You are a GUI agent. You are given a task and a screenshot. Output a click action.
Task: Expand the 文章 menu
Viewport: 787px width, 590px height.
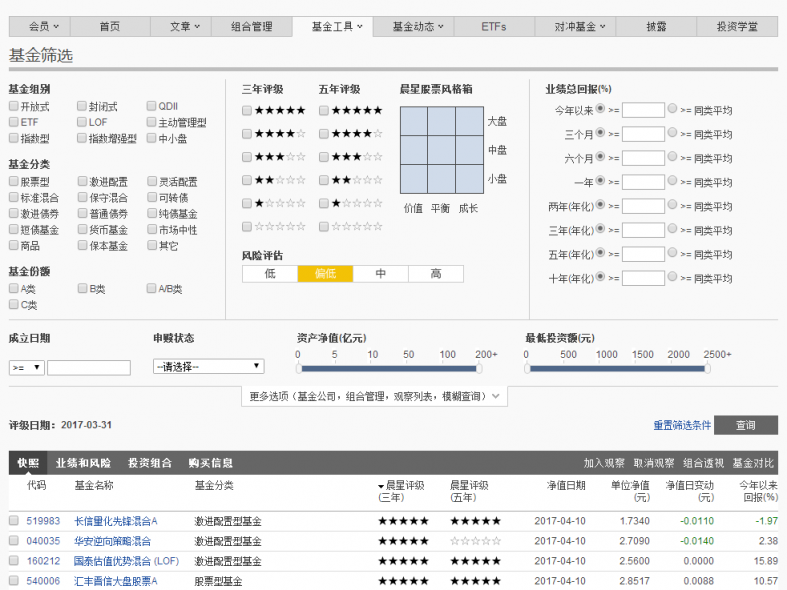(181, 27)
